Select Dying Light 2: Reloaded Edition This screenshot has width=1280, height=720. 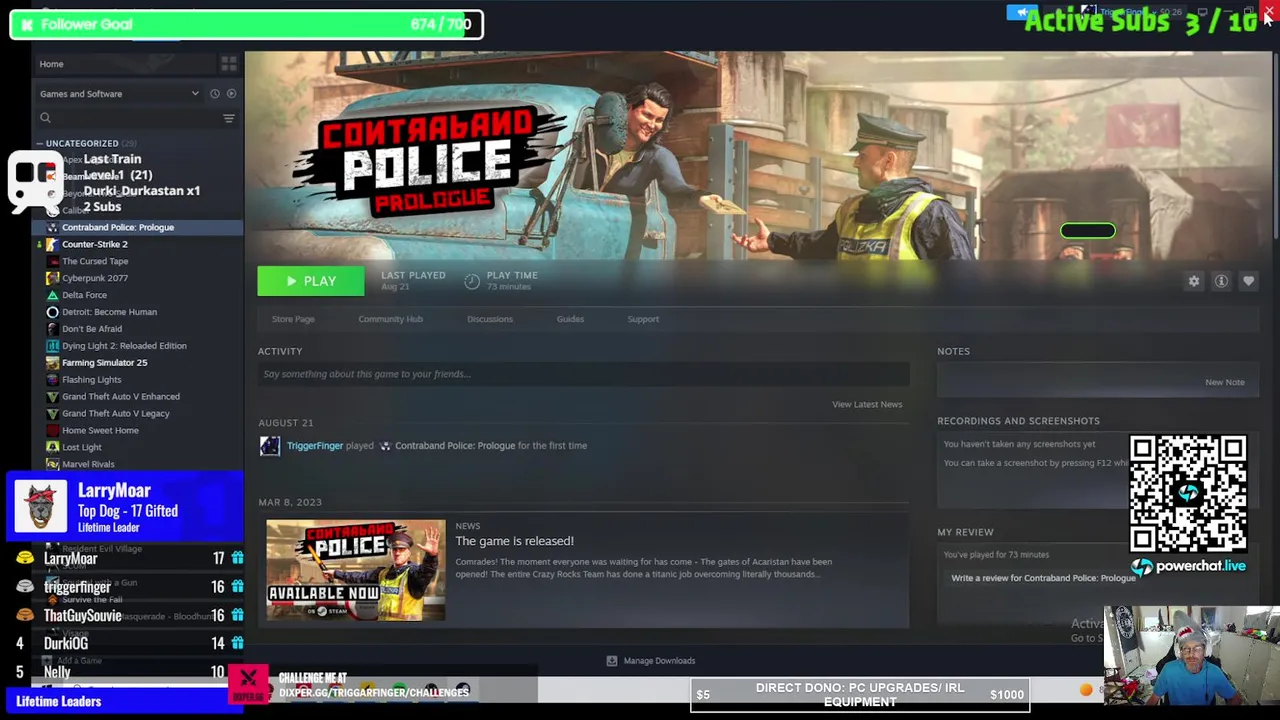124,346
